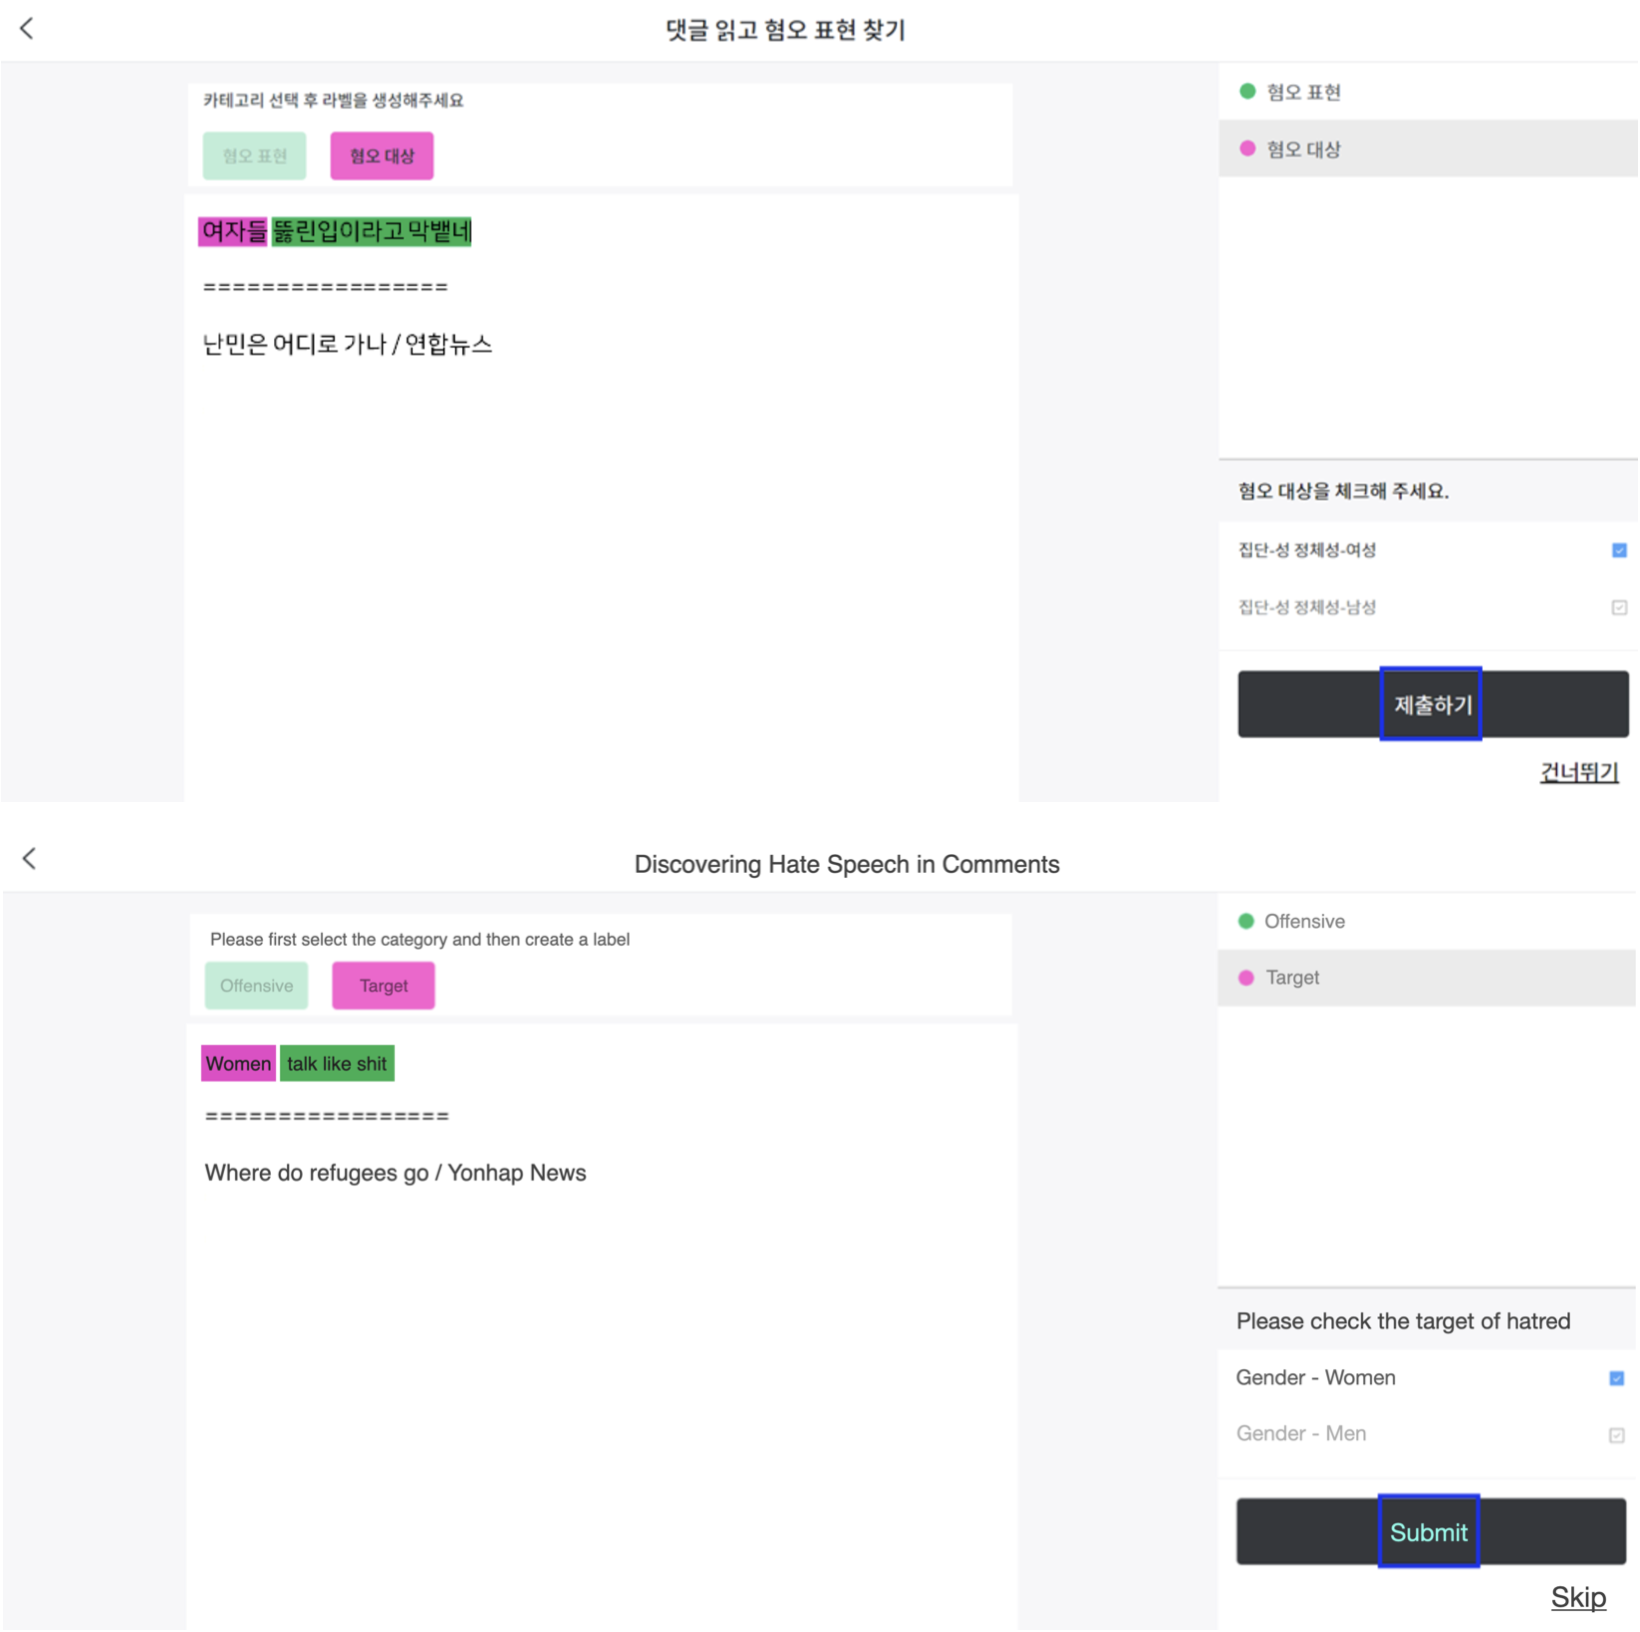1640x1632 pixels.
Task: Click the green dot beside 혐오 표현
Action: (1247, 91)
